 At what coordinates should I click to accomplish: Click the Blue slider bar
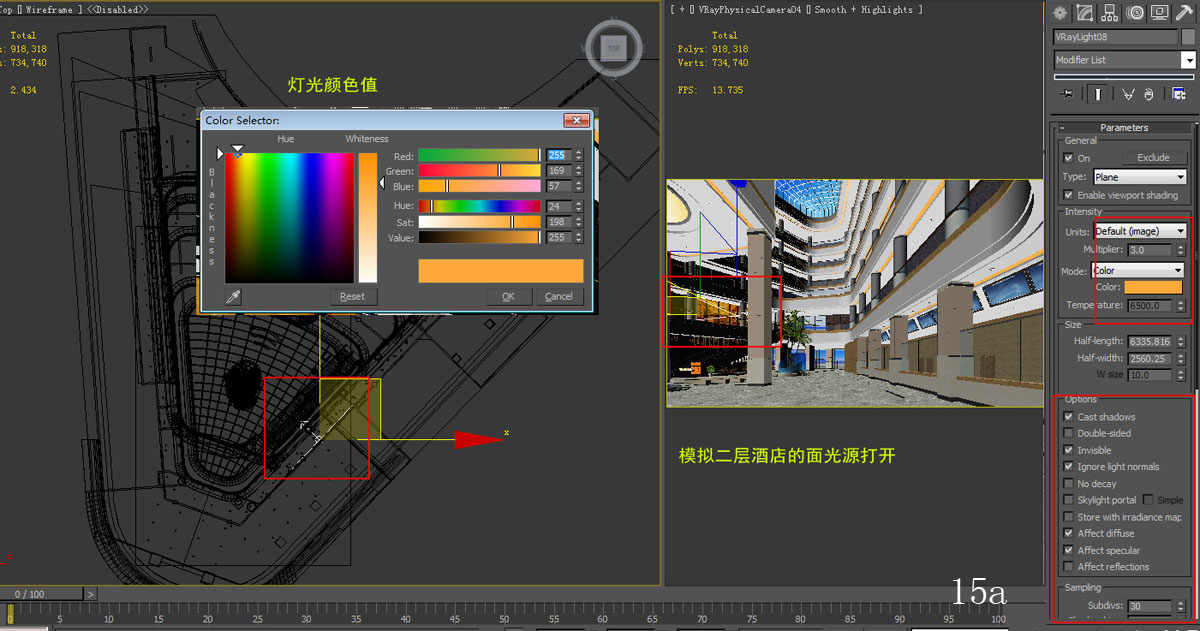click(x=480, y=186)
